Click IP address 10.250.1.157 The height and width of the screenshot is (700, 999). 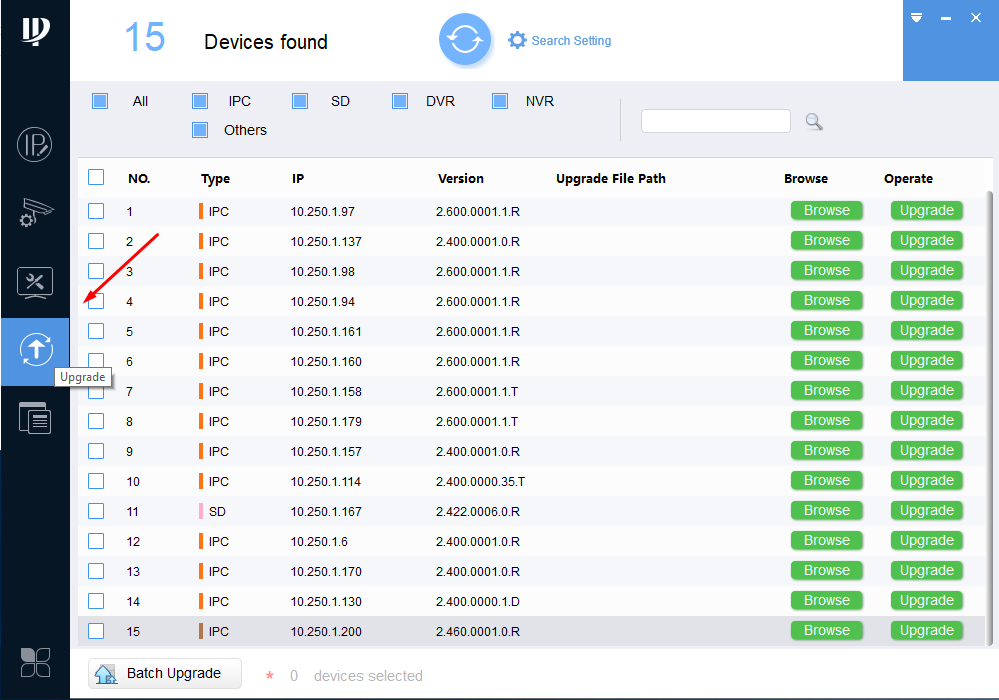pos(326,452)
